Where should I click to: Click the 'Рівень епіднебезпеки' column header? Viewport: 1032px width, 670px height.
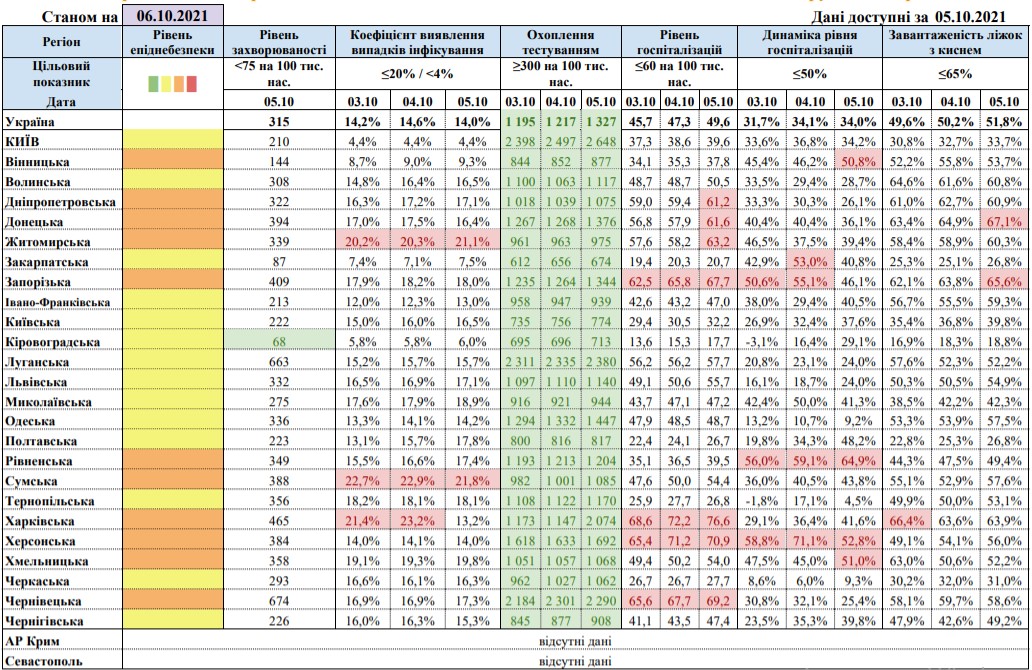tap(171, 41)
